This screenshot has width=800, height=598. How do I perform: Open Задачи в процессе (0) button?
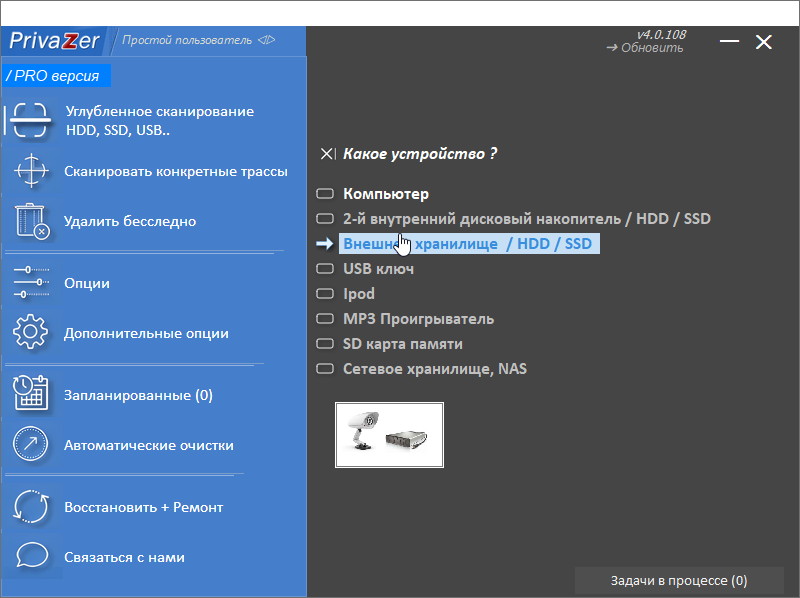tap(679, 581)
